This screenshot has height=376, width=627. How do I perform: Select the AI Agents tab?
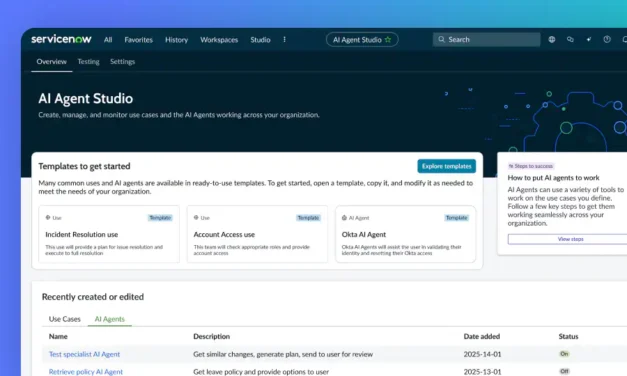tap(110, 319)
